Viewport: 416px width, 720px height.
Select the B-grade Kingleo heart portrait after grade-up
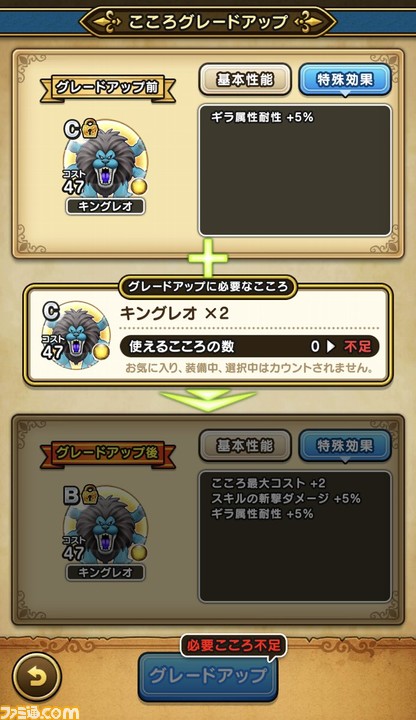(x=106, y=526)
